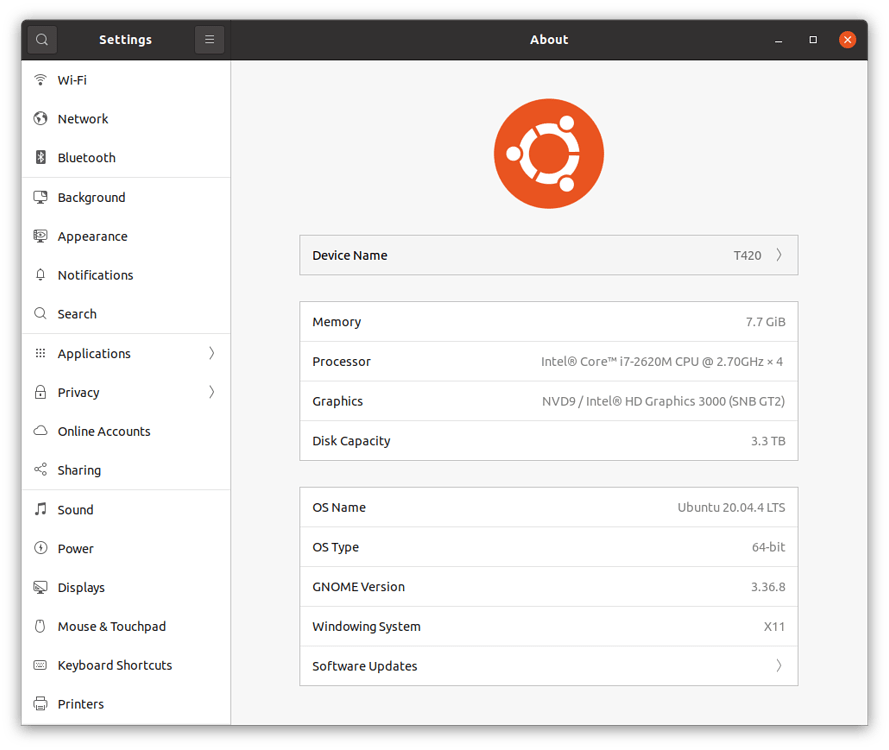Image resolution: width=889 pixels, height=750 pixels.
Task: Click the Keyboard Shortcuts icon
Action: pos(41,665)
